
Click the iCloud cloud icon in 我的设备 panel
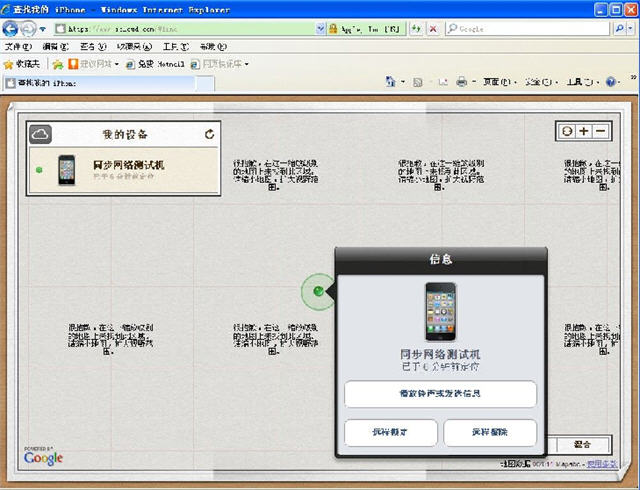click(x=40, y=134)
